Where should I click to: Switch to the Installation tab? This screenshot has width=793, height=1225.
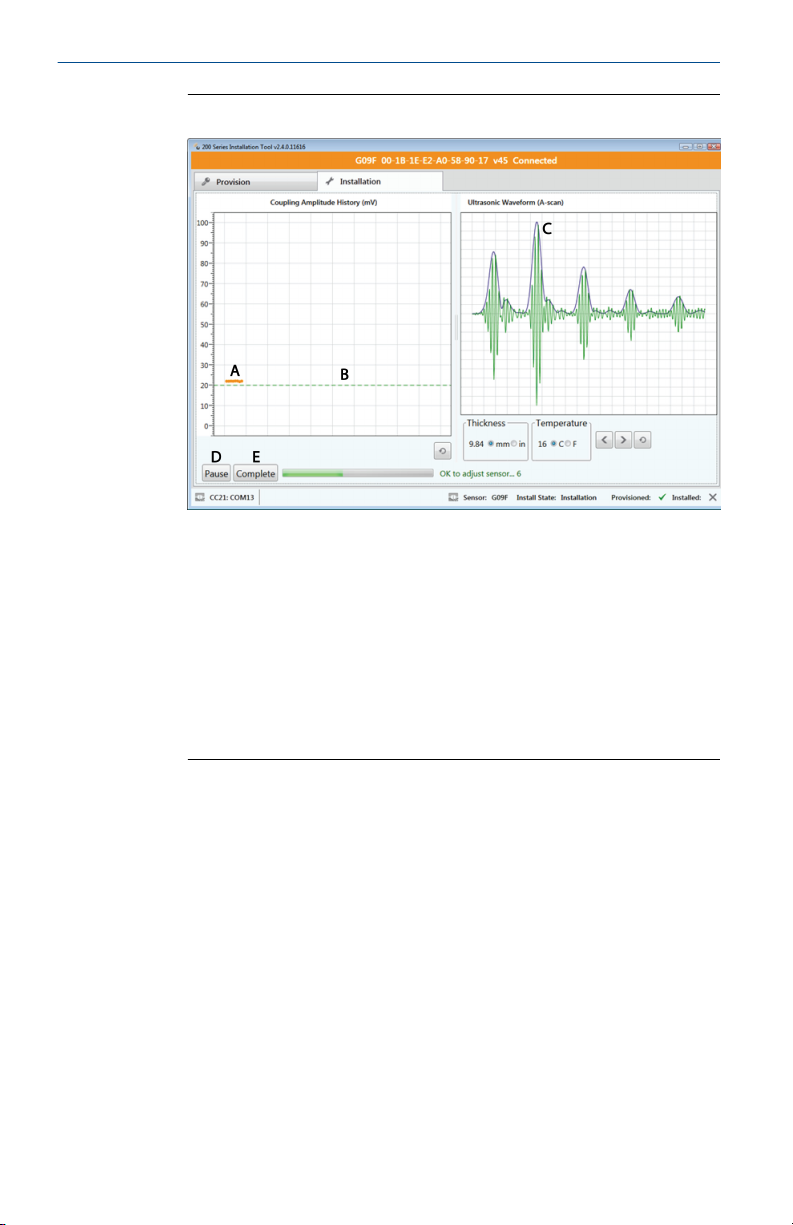[379, 182]
